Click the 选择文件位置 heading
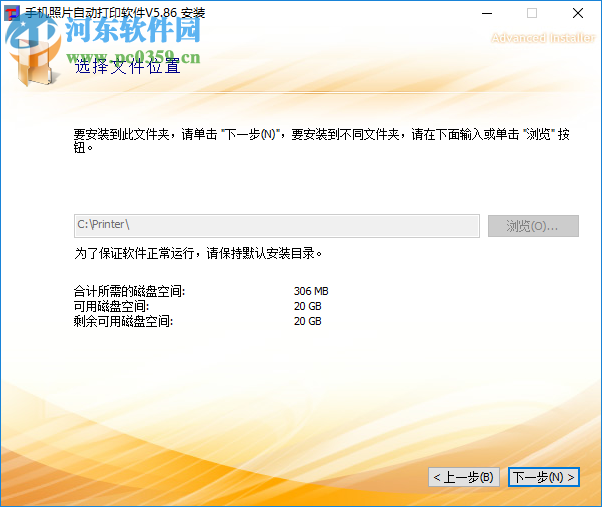This screenshot has height=507, width=602. (x=127, y=66)
